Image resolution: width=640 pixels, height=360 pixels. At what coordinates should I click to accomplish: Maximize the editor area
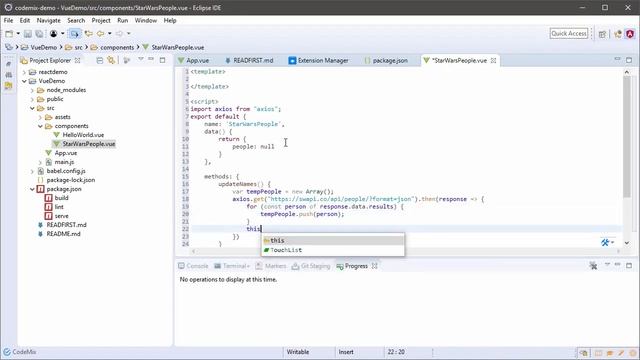pos(629,60)
